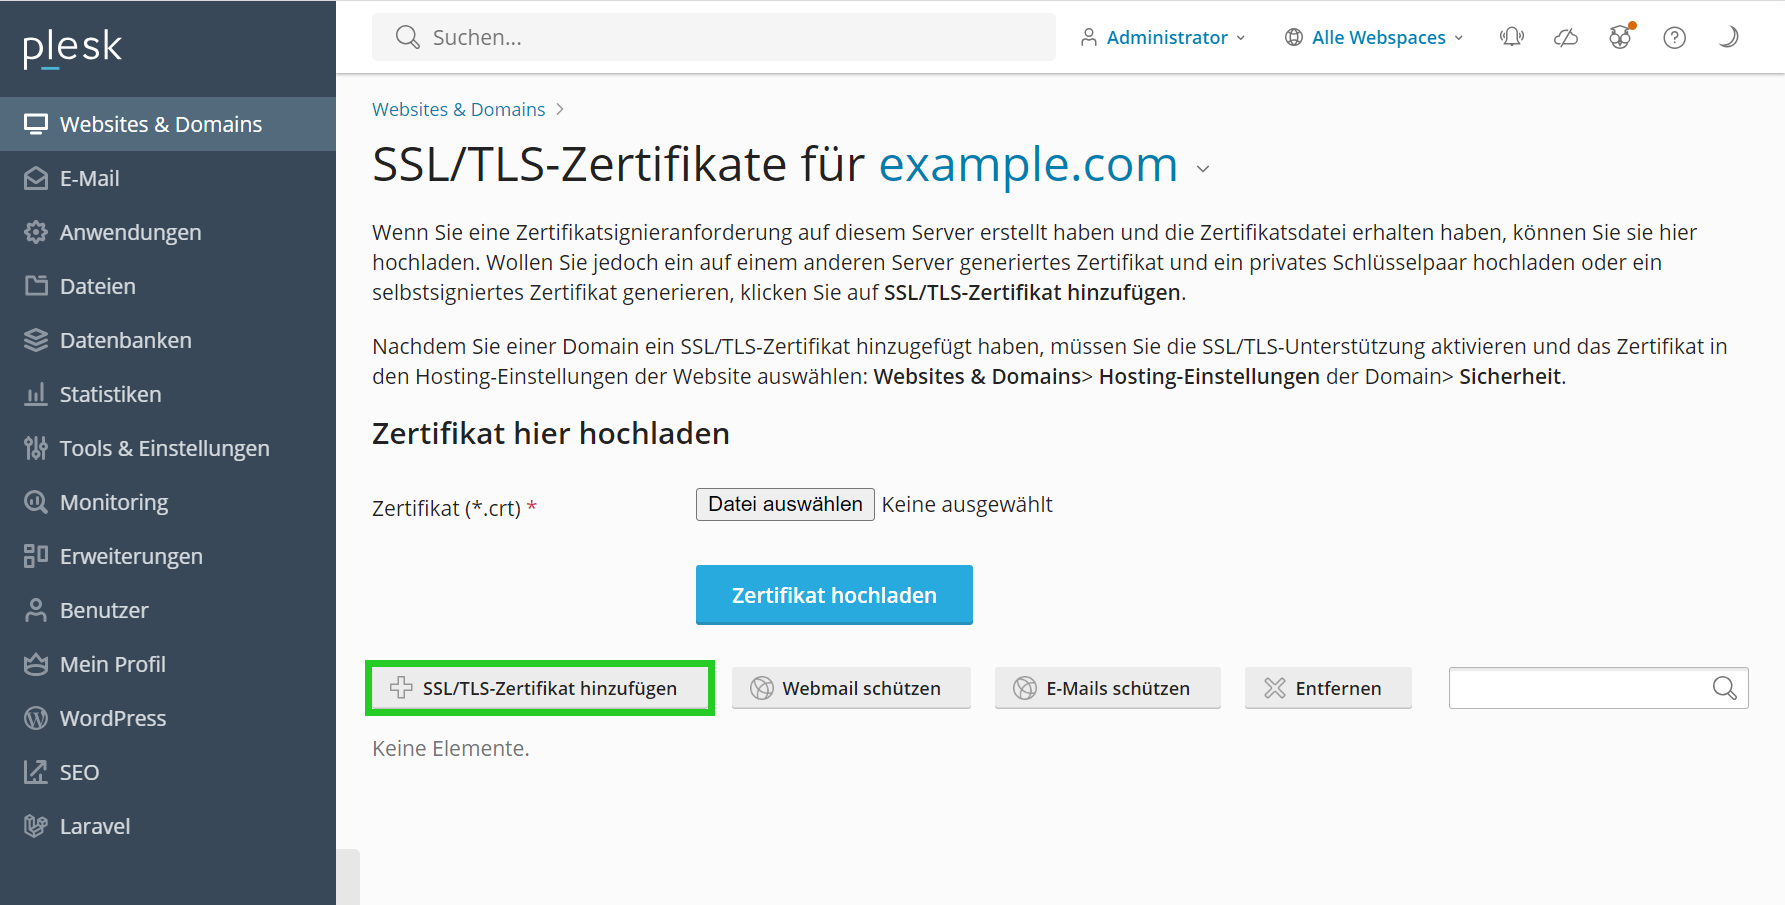Open Tools & Einstellungen

click(x=168, y=448)
